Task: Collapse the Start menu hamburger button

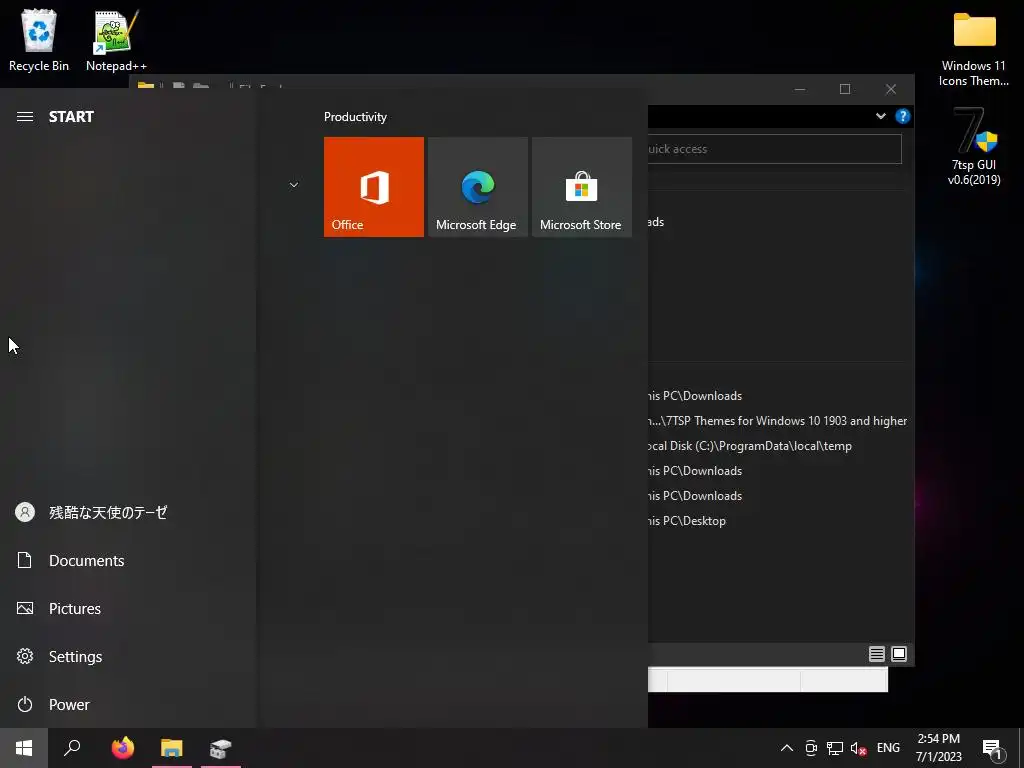Action: [x=25, y=116]
